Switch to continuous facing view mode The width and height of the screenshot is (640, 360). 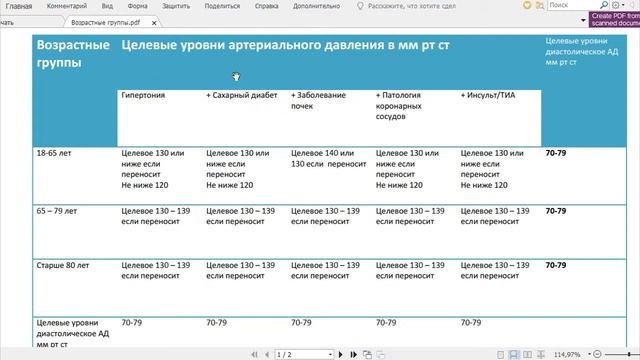pyautogui.click(x=541, y=354)
